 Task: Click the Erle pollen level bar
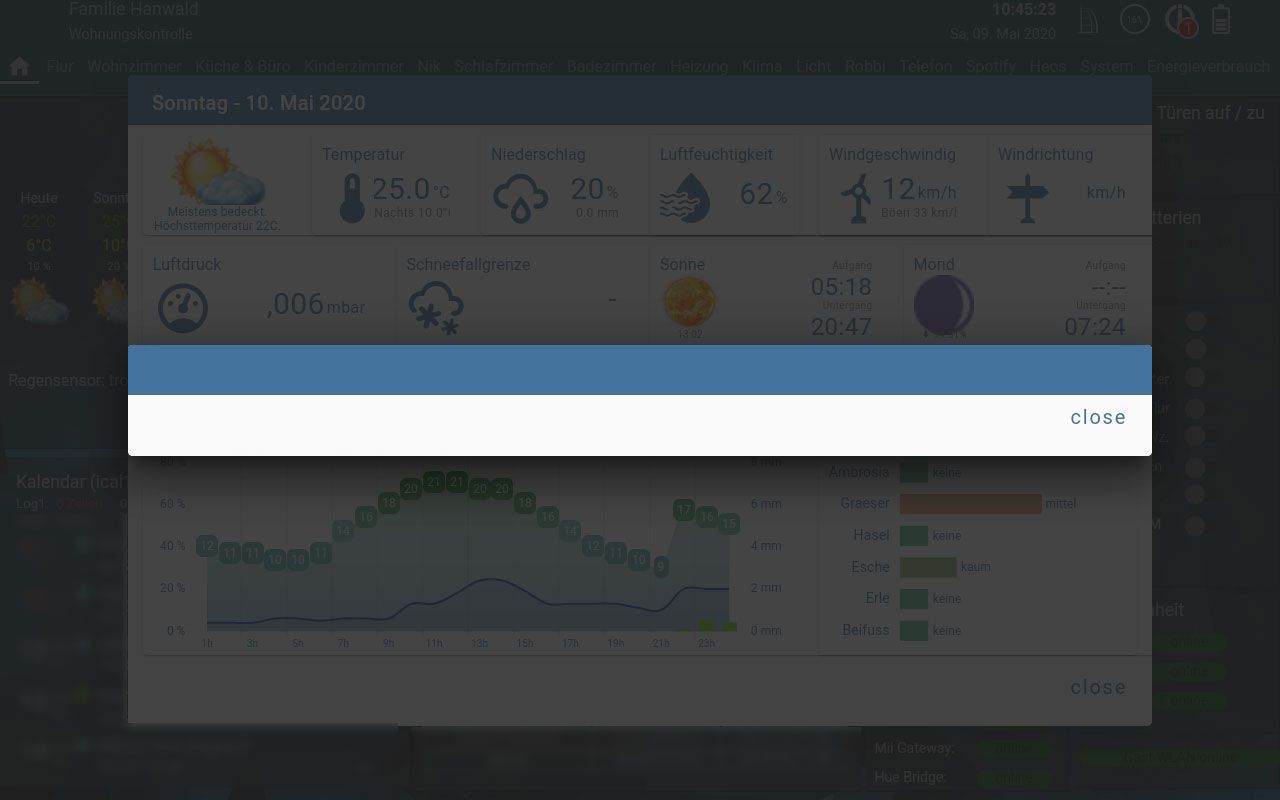click(x=914, y=599)
